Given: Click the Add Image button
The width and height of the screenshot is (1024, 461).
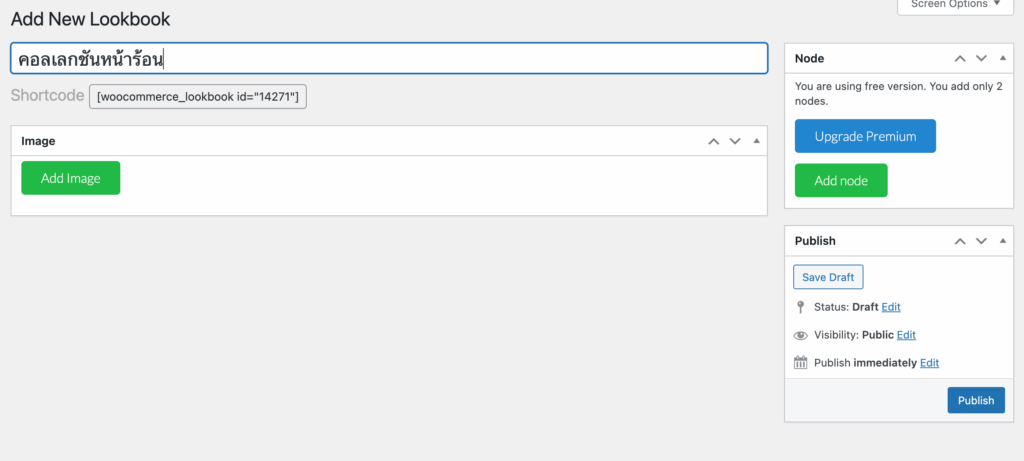Looking at the screenshot, I should [70, 178].
